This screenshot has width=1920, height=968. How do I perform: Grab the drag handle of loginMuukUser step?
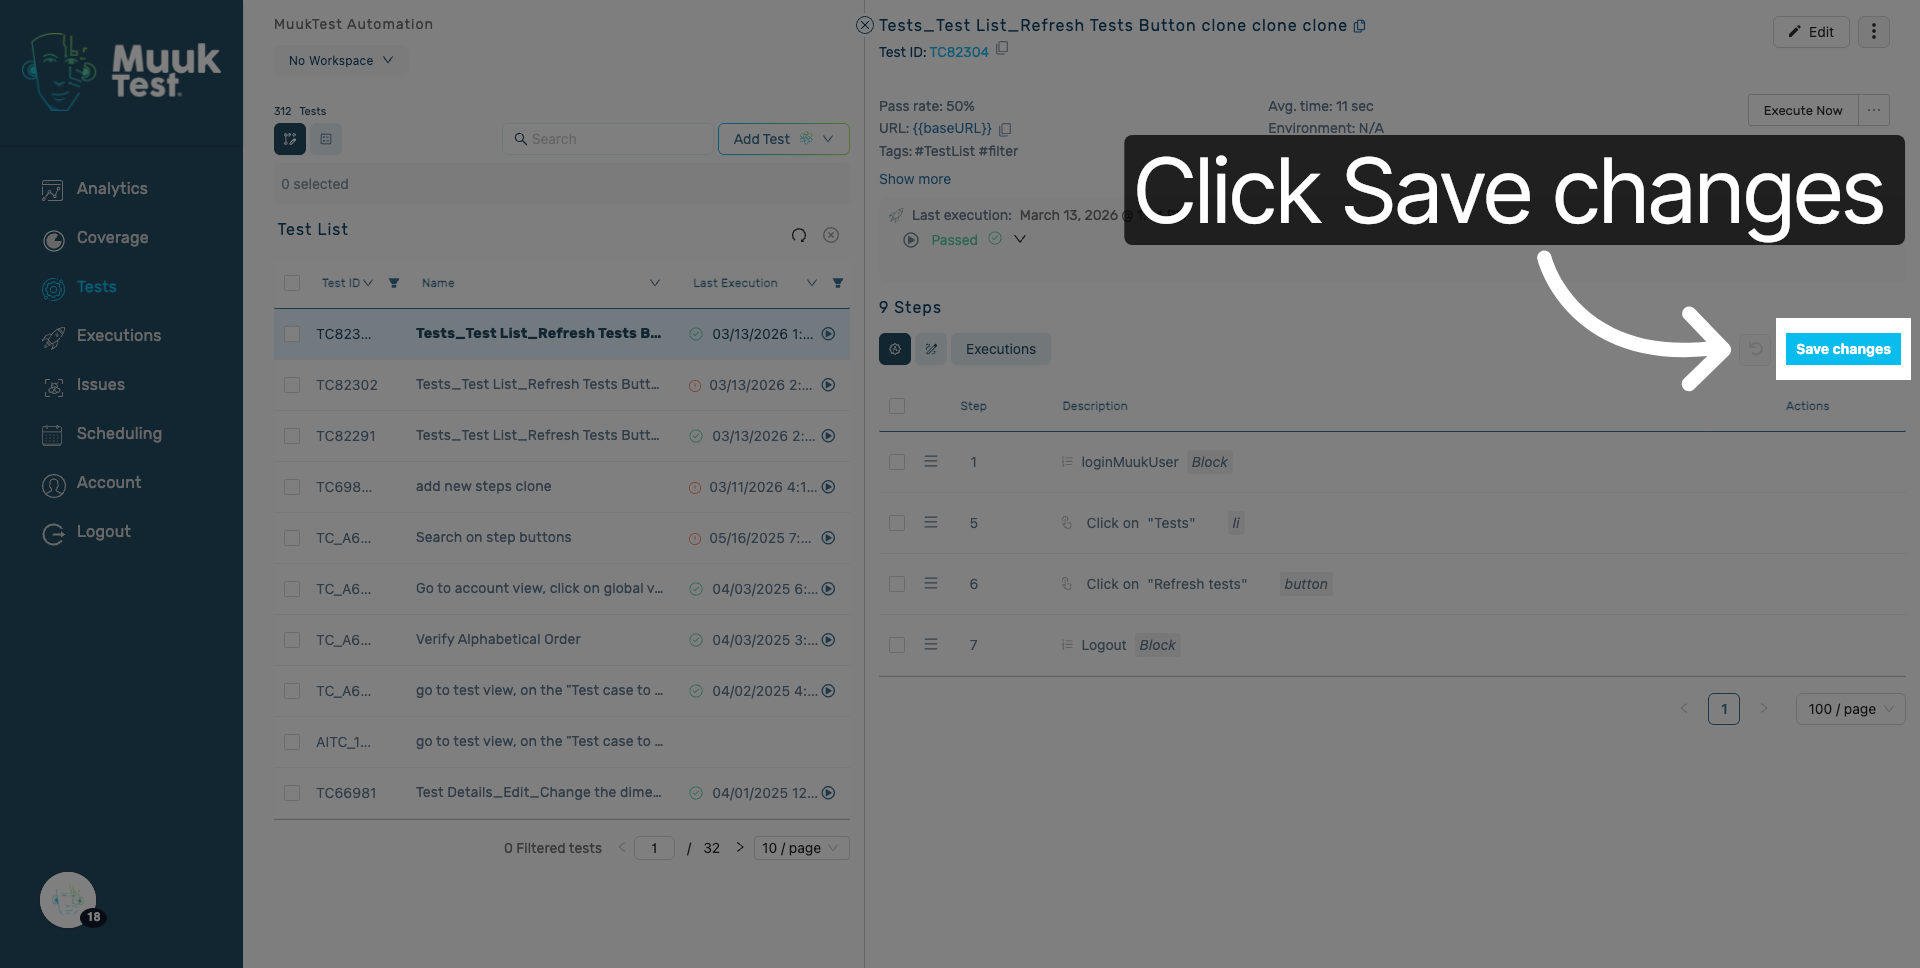point(931,462)
